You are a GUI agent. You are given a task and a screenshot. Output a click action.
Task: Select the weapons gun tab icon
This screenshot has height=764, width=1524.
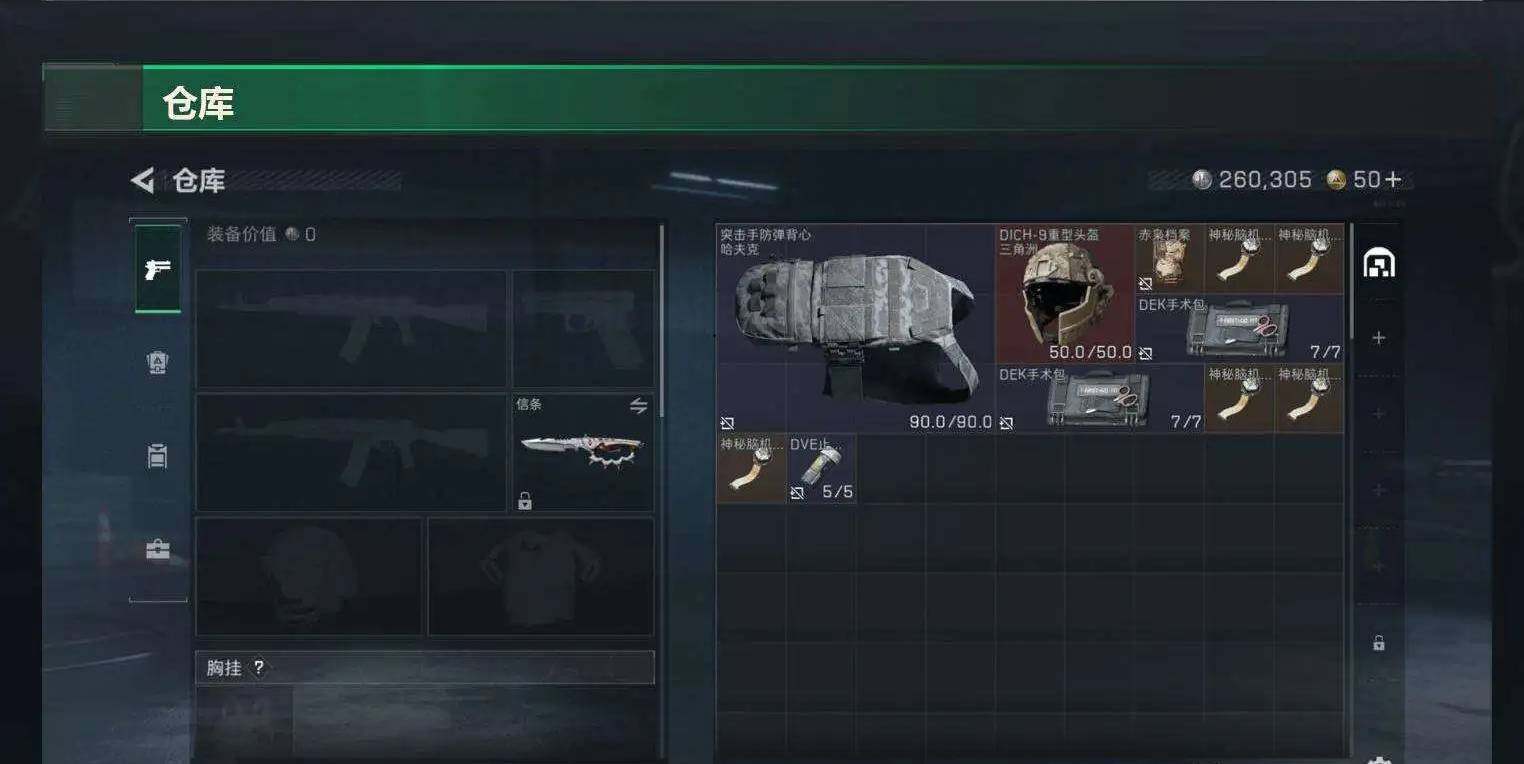pyautogui.click(x=158, y=269)
